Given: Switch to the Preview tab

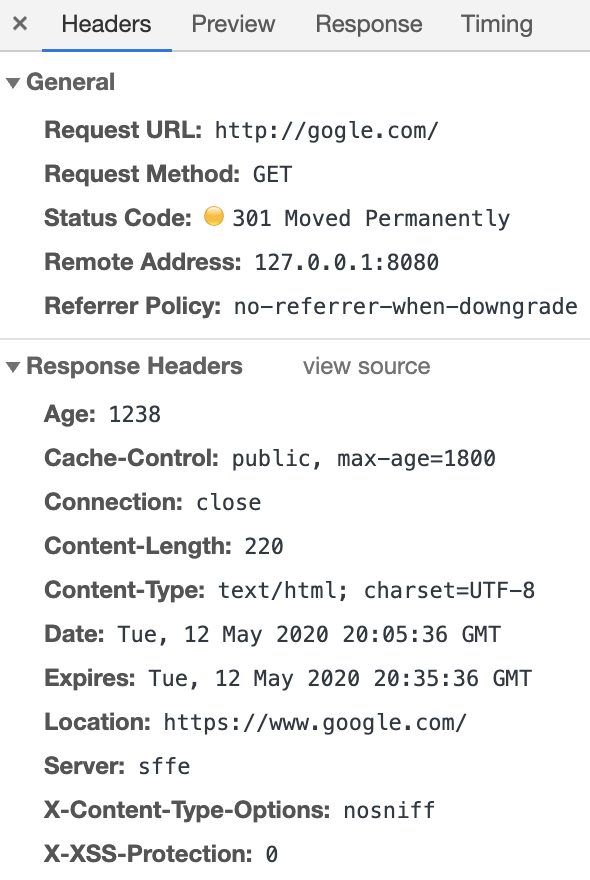Looking at the screenshot, I should (x=233, y=24).
